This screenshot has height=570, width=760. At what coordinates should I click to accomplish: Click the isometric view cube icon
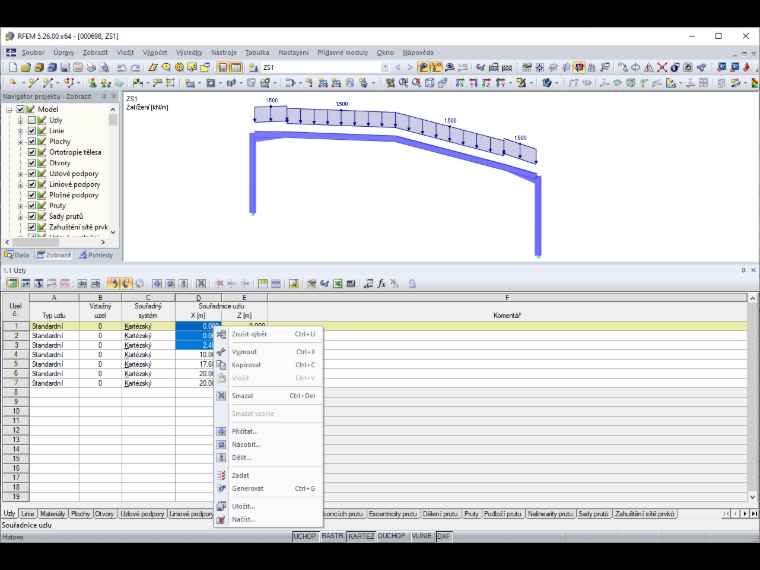tap(429, 83)
